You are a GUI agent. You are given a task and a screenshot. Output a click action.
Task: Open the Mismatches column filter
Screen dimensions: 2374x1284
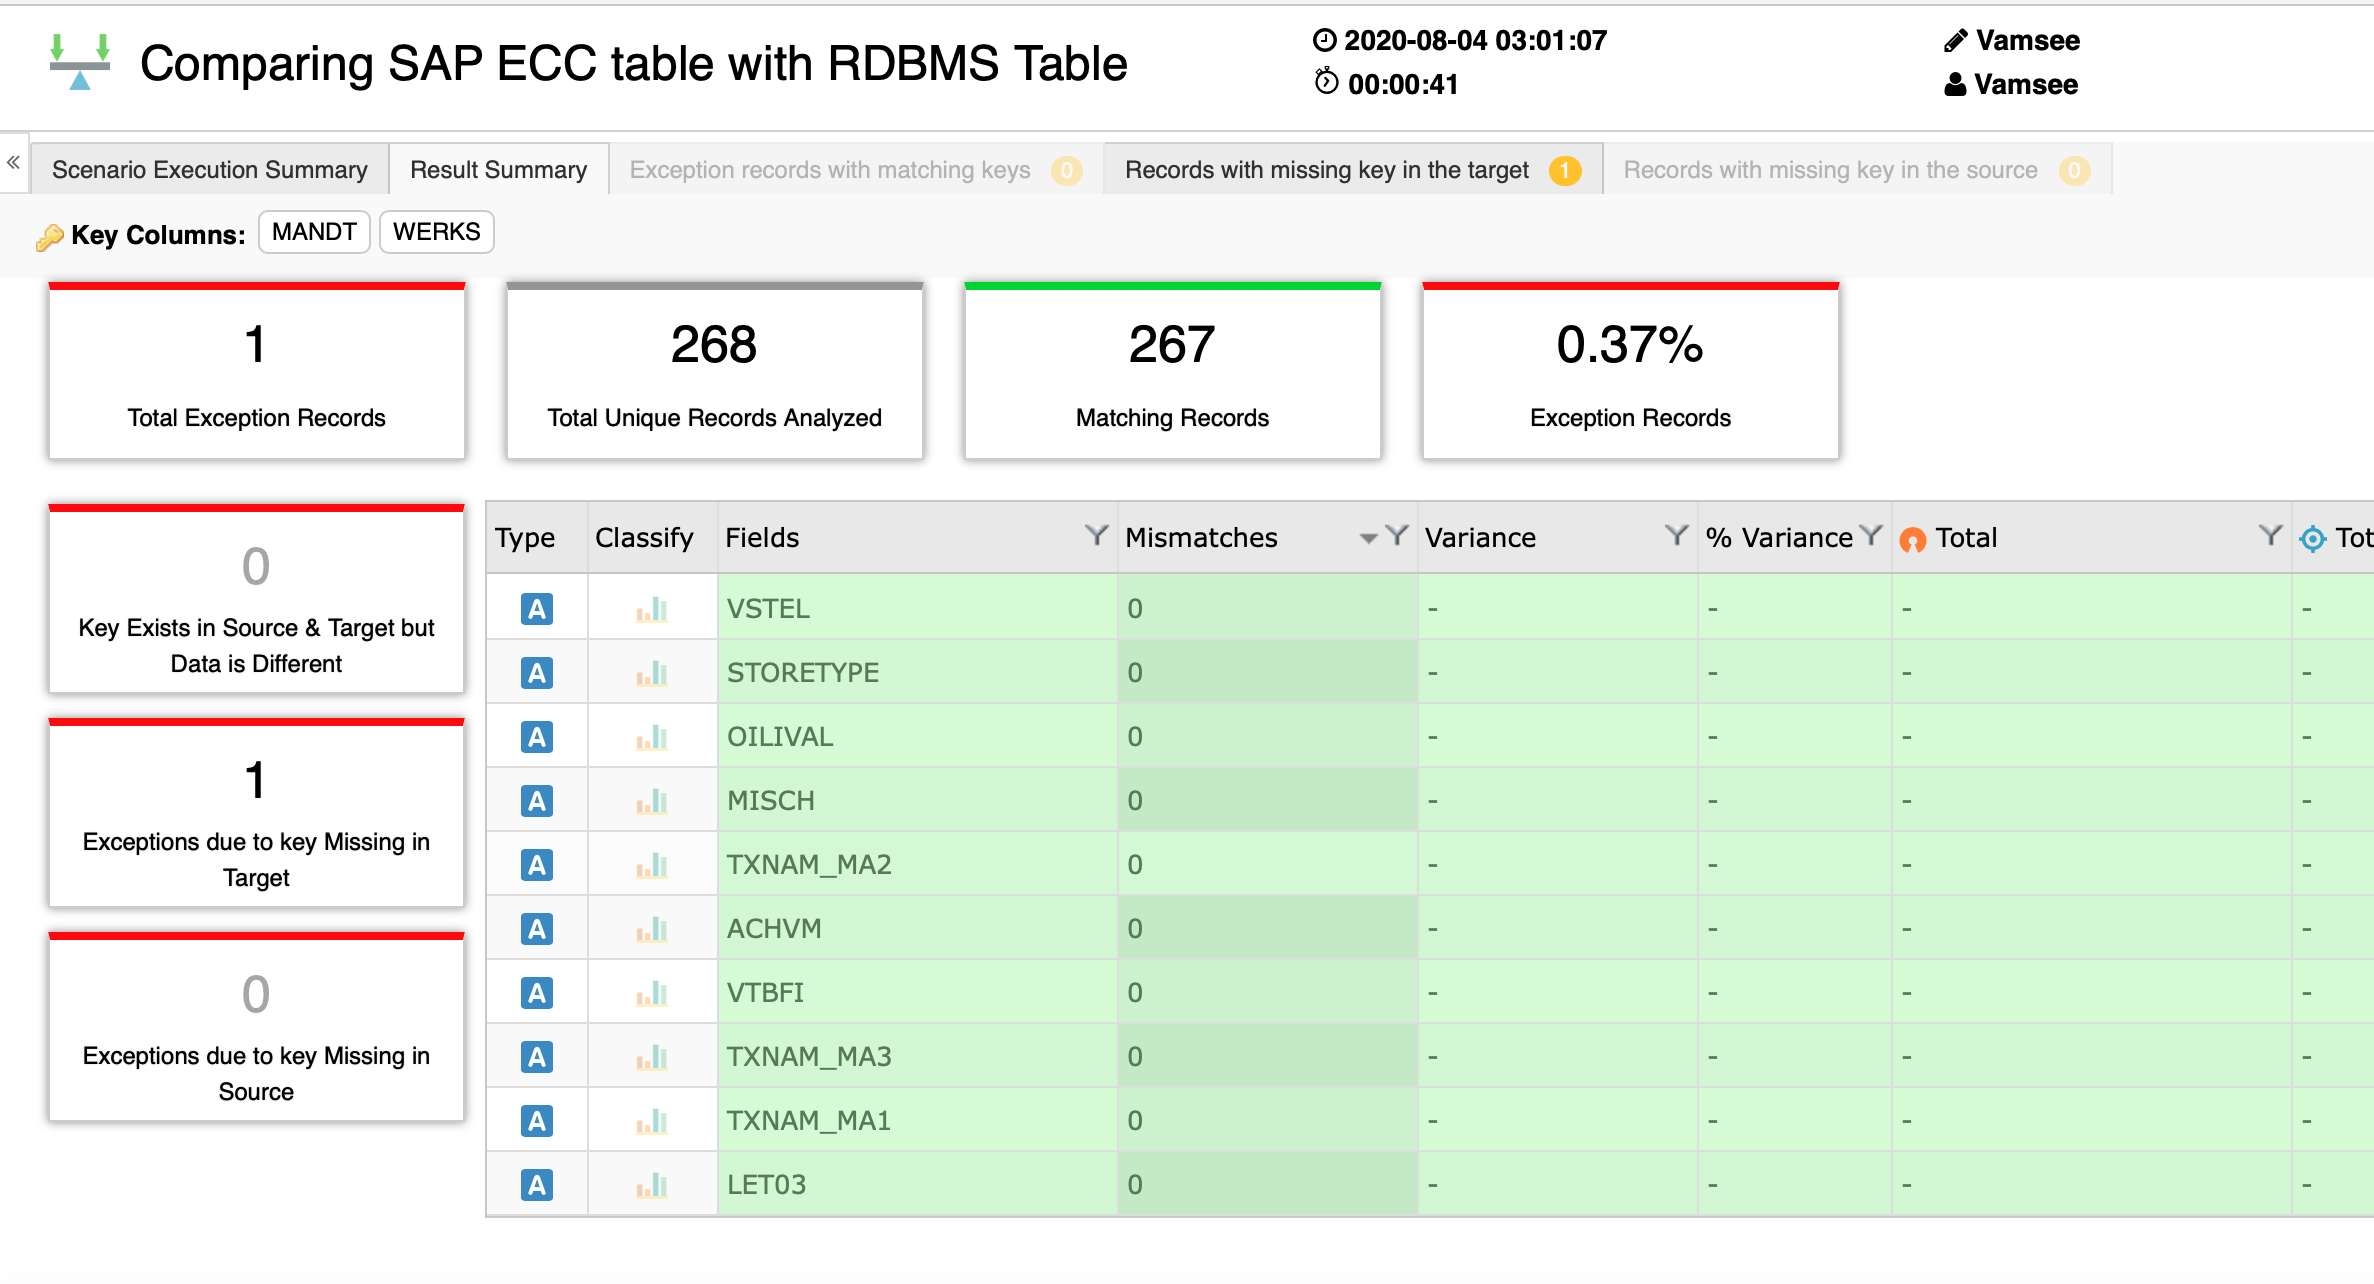coord(1396,536)
